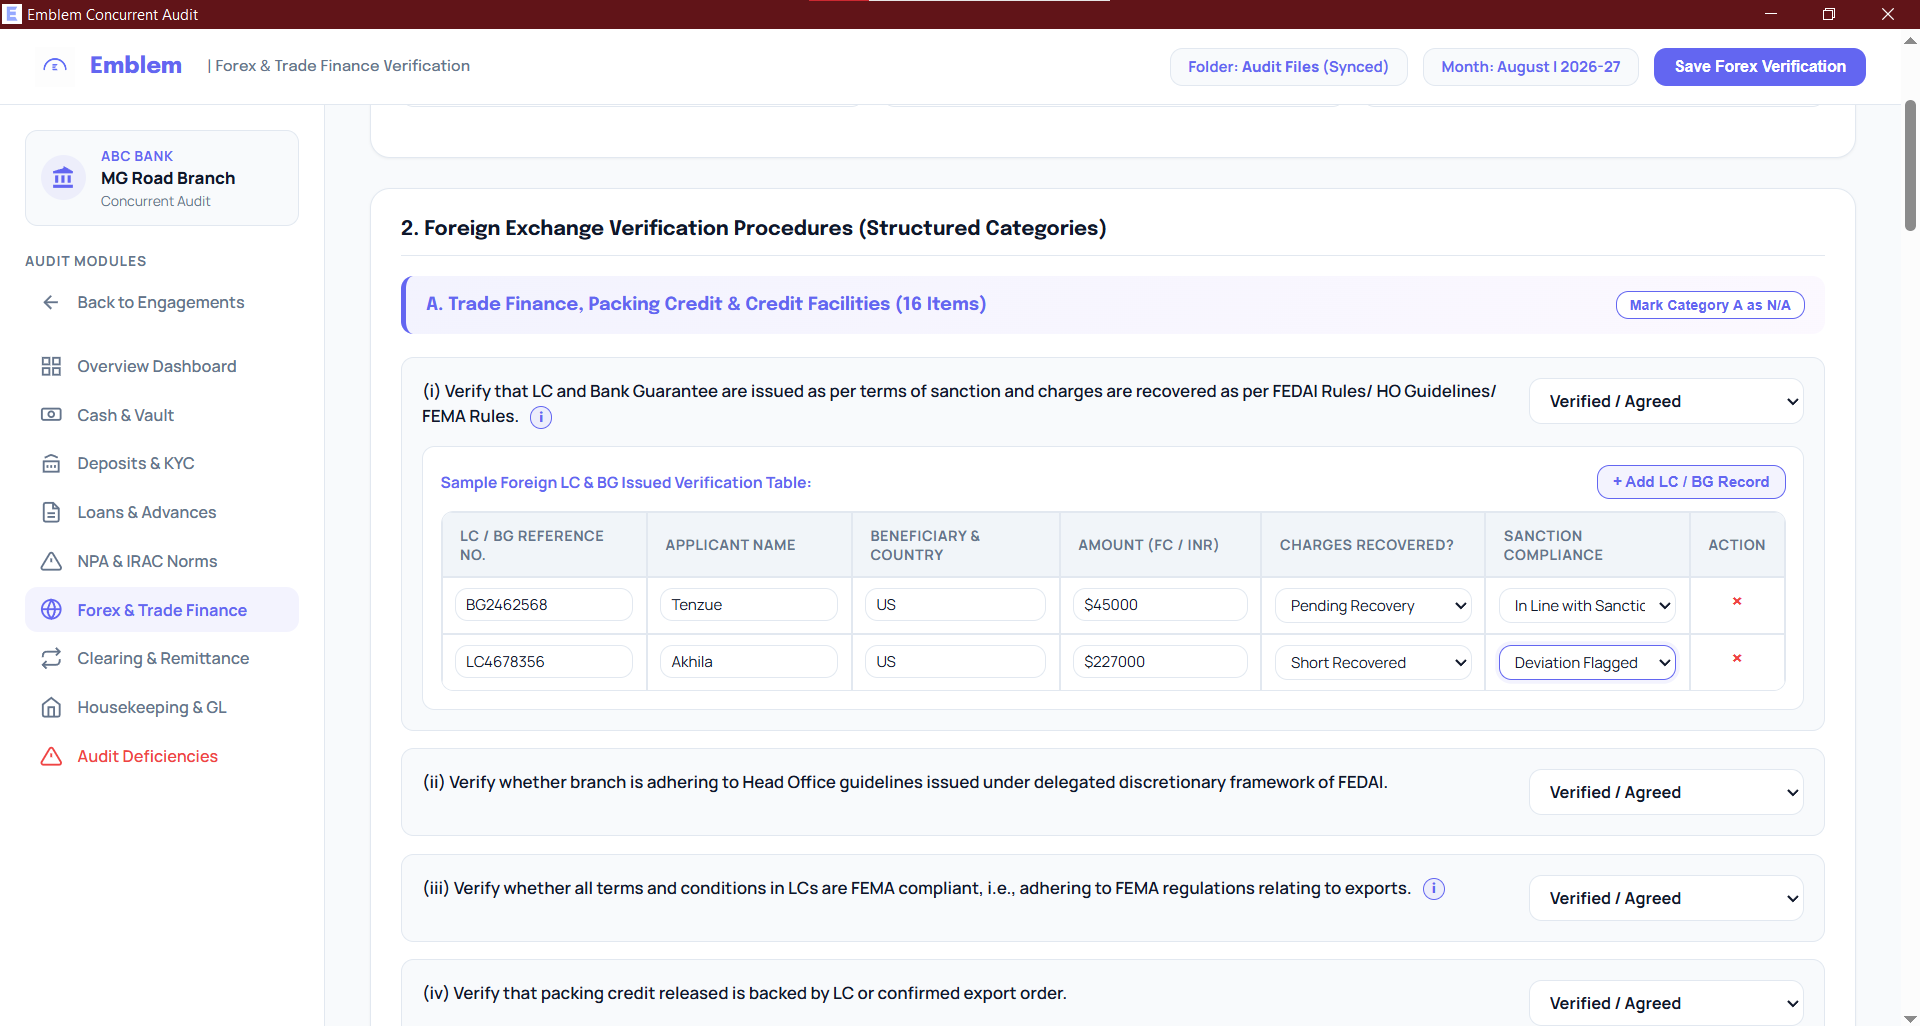
Task: Click Folder: Audit Files (Synced) button
Action: tap(1288, 67)
